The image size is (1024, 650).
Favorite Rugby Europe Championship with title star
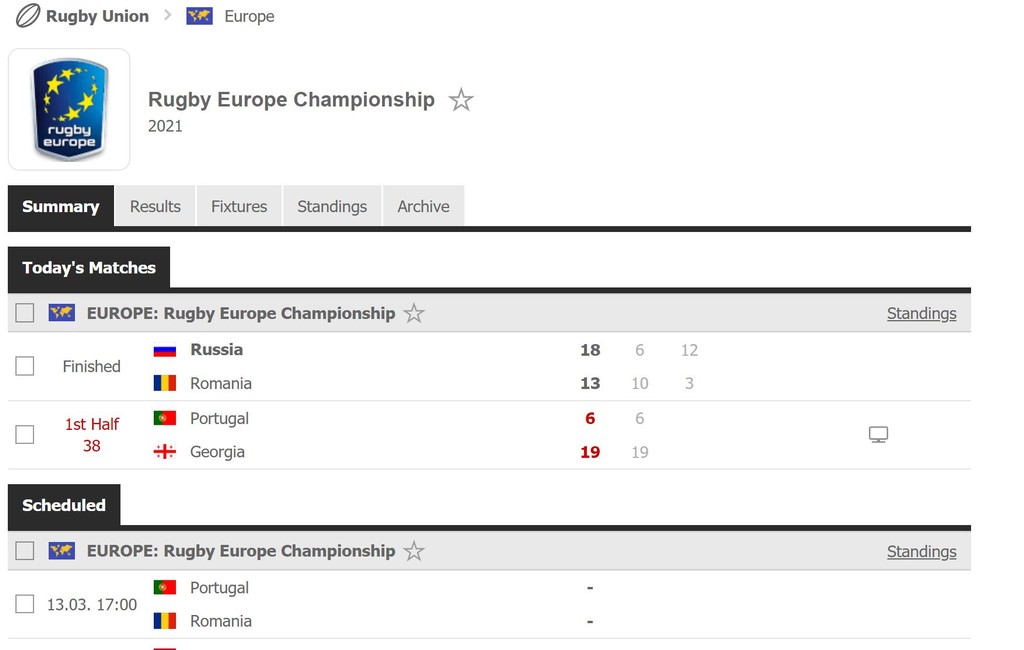tap(461, 100)
